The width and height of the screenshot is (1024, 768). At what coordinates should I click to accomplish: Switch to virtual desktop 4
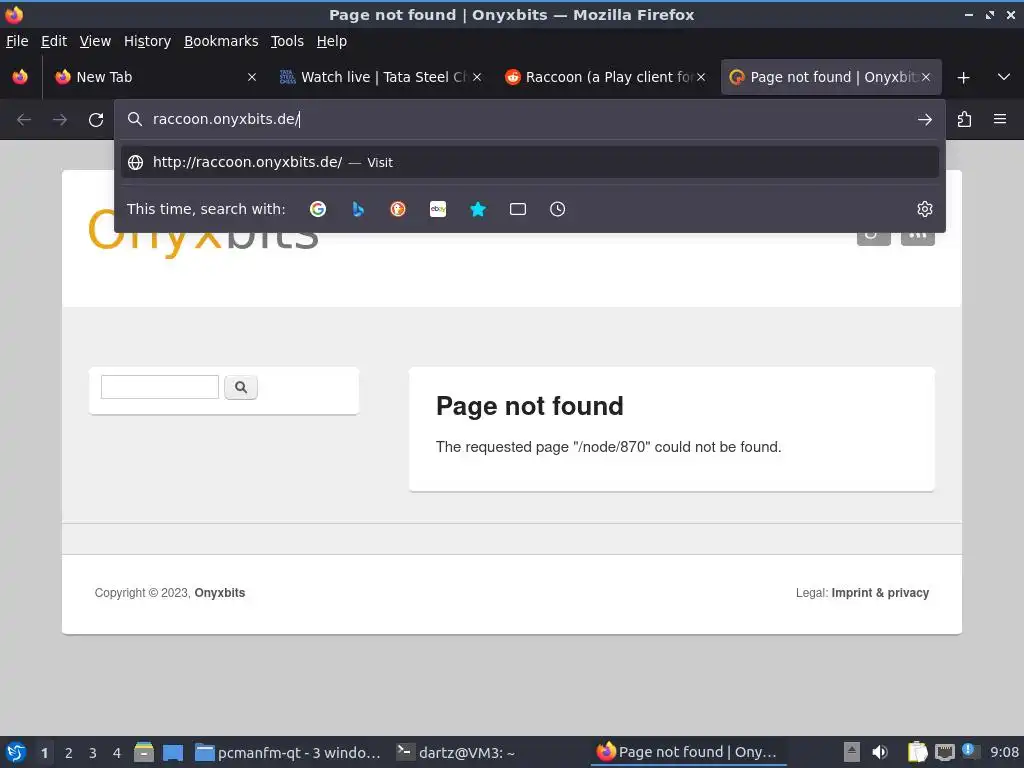point(117,753)
